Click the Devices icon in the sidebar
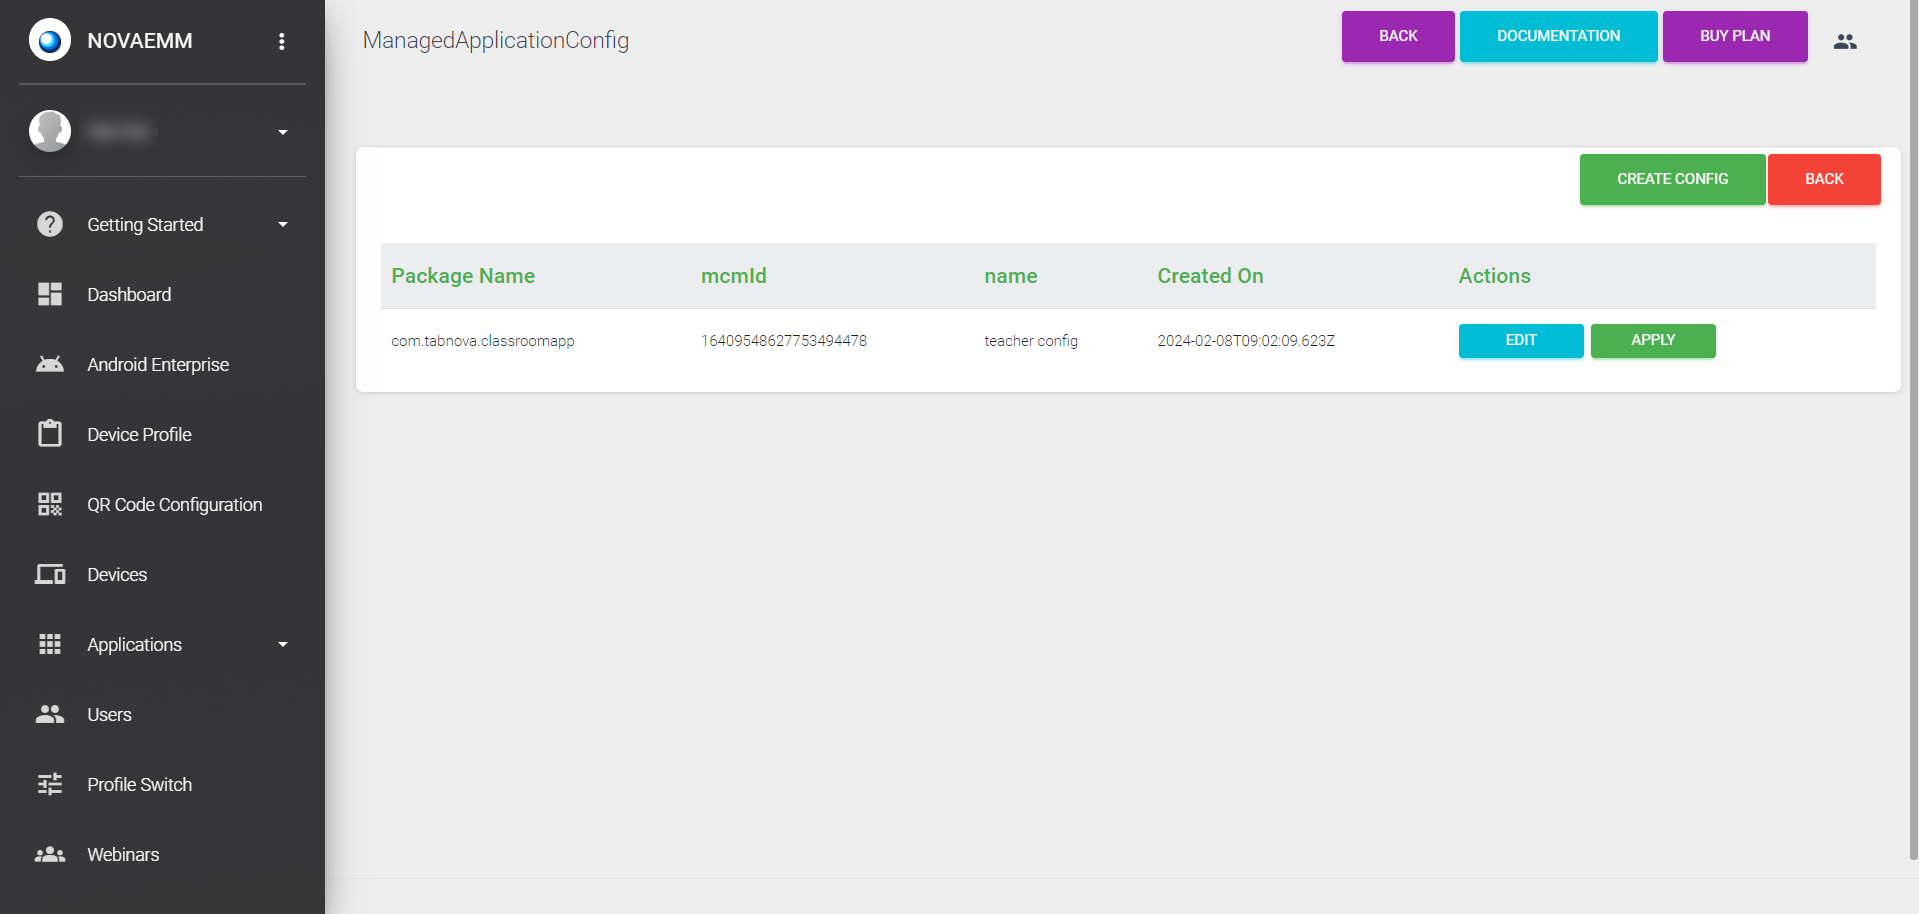 pos(50,574)
